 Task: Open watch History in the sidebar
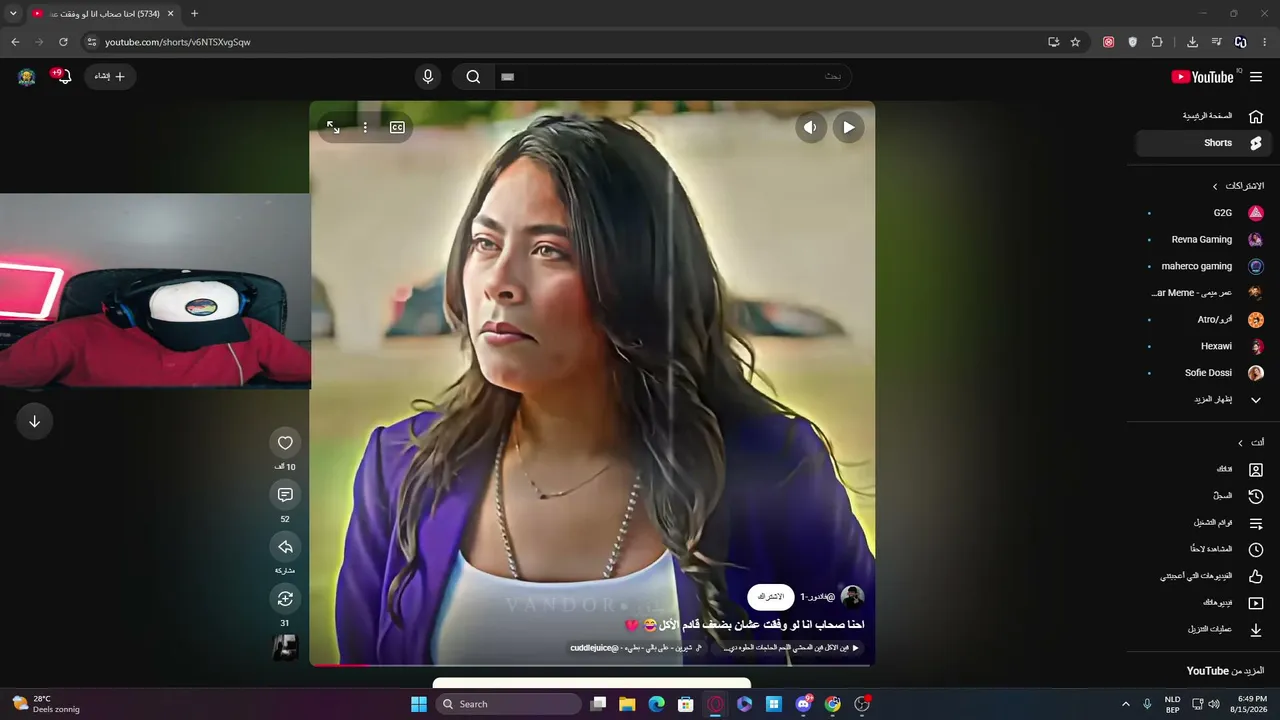(x=1201, y=496)
